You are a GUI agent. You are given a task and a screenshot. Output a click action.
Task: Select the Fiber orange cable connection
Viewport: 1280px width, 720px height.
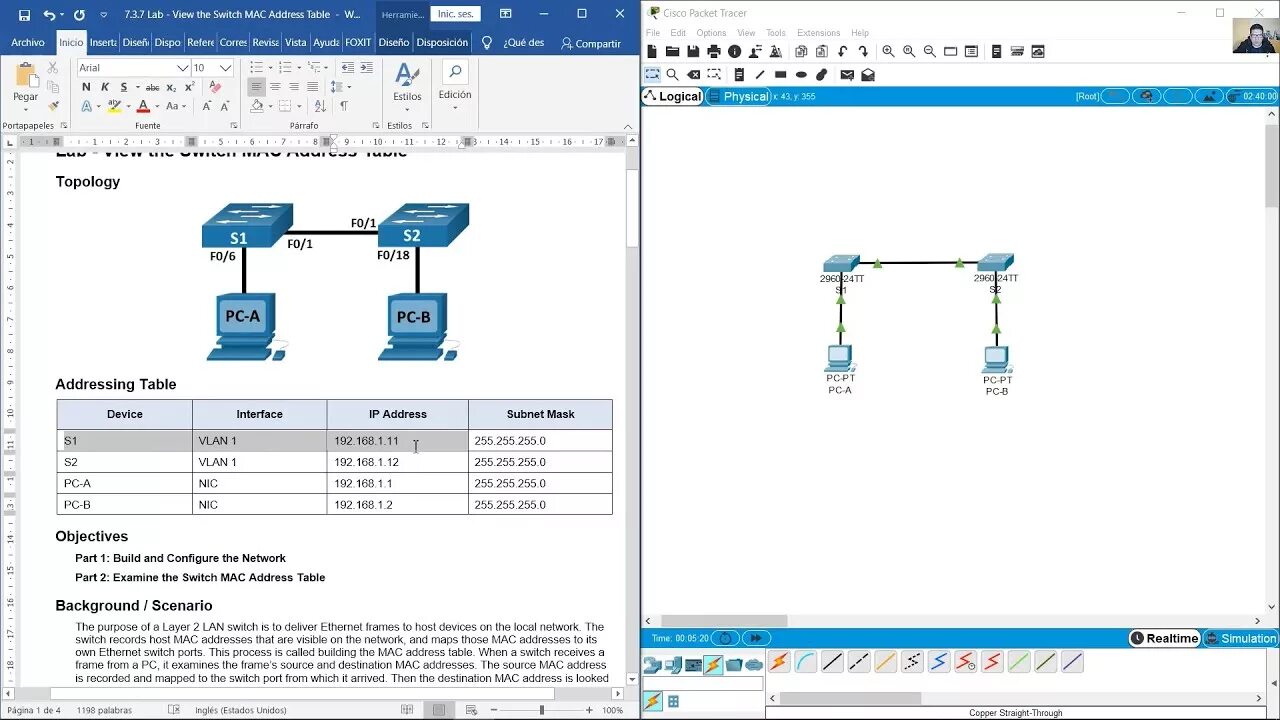tap(885, 662)
